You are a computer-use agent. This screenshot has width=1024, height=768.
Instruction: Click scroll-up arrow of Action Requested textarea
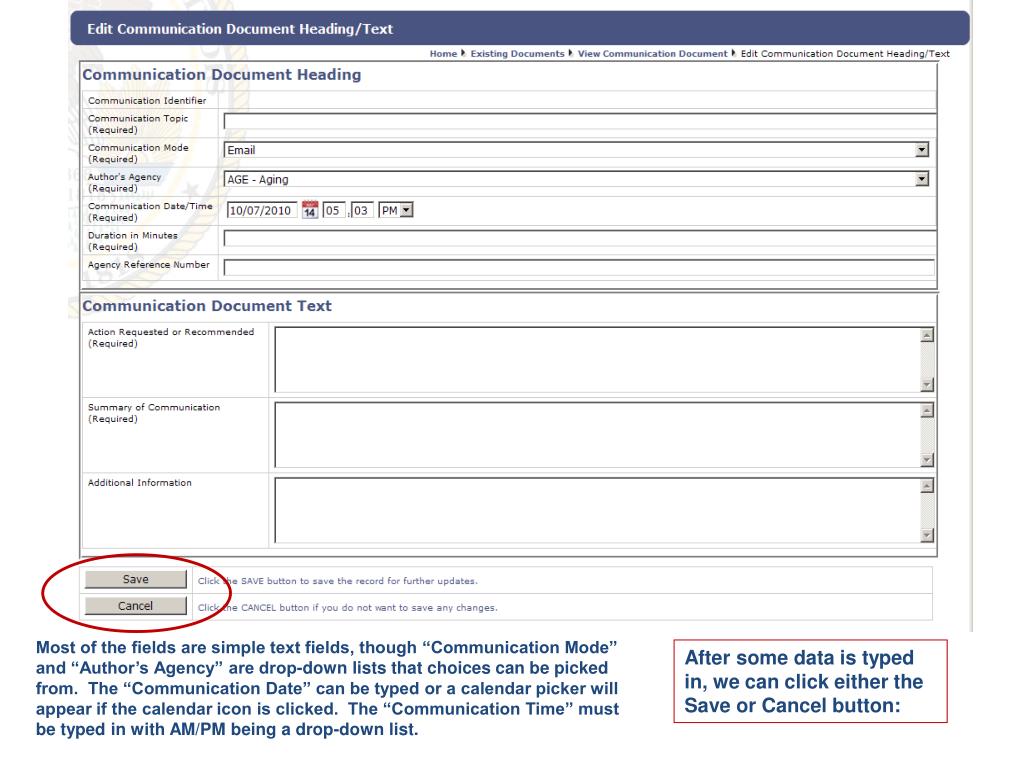tap(927, 335)
